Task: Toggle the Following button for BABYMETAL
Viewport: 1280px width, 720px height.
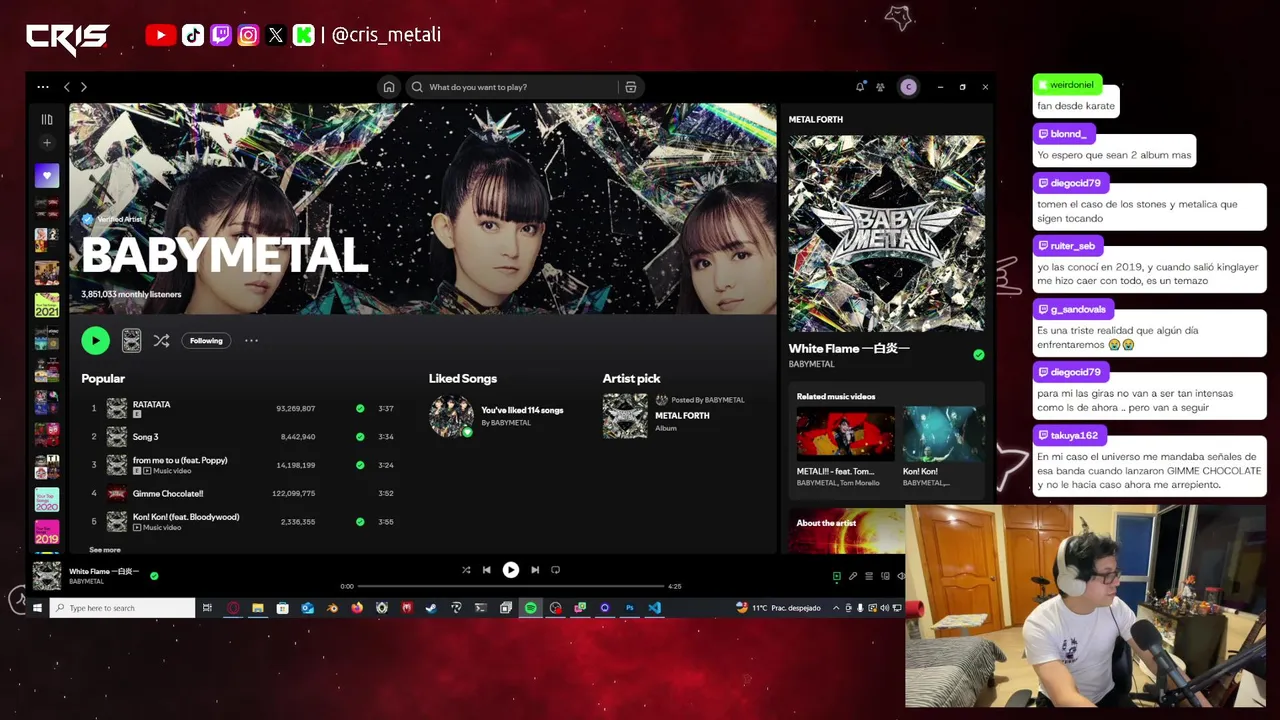Action: 206,341
